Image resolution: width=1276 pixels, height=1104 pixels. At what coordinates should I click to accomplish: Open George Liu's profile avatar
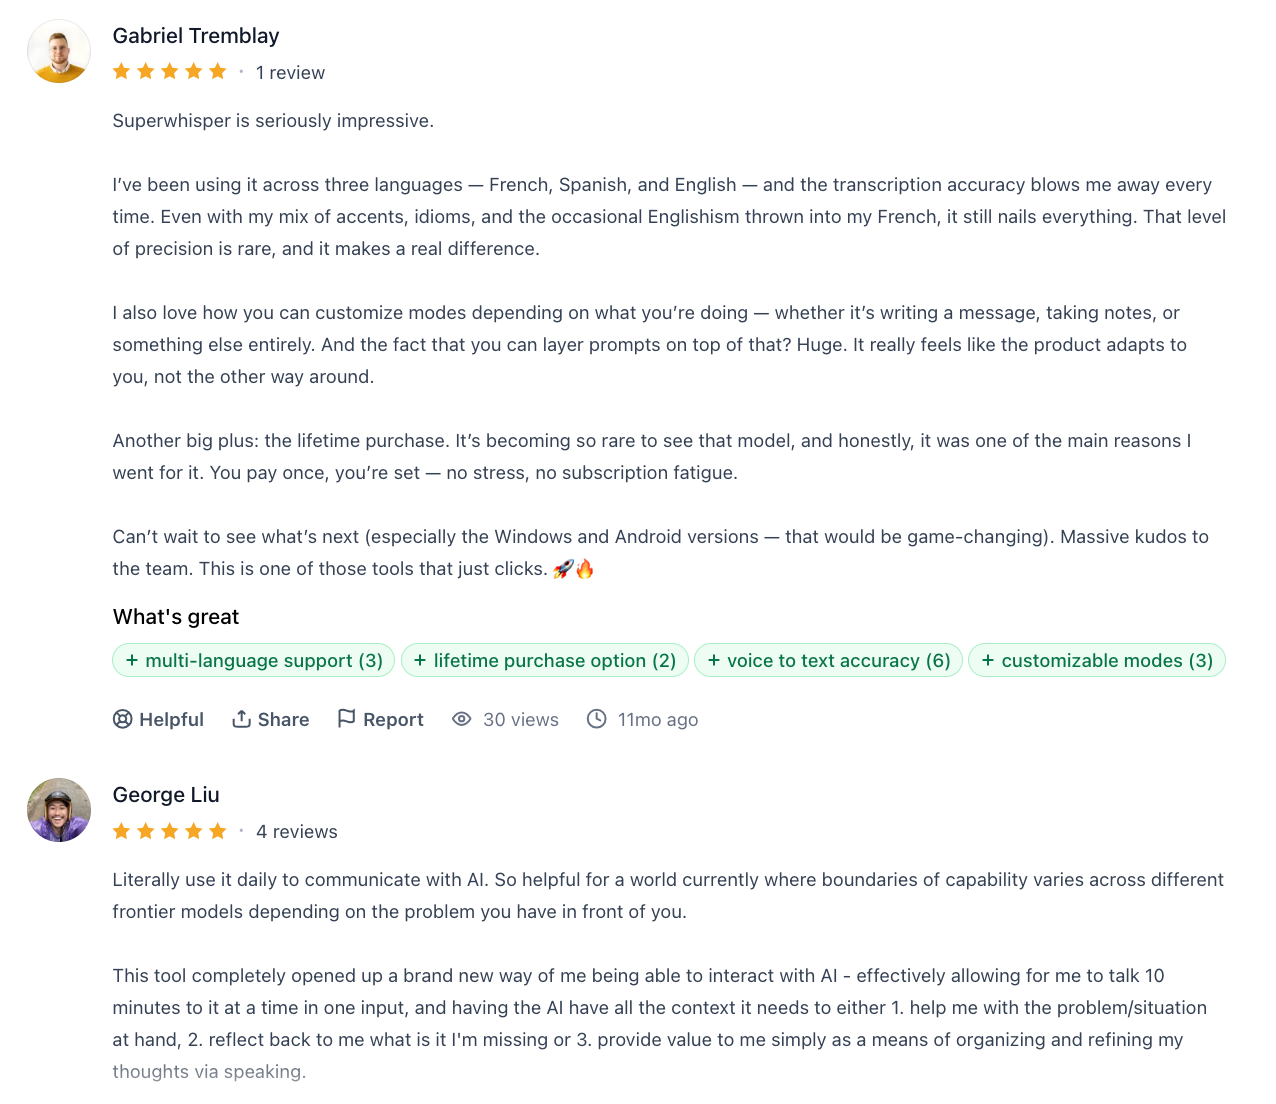(x=59, y=810)
